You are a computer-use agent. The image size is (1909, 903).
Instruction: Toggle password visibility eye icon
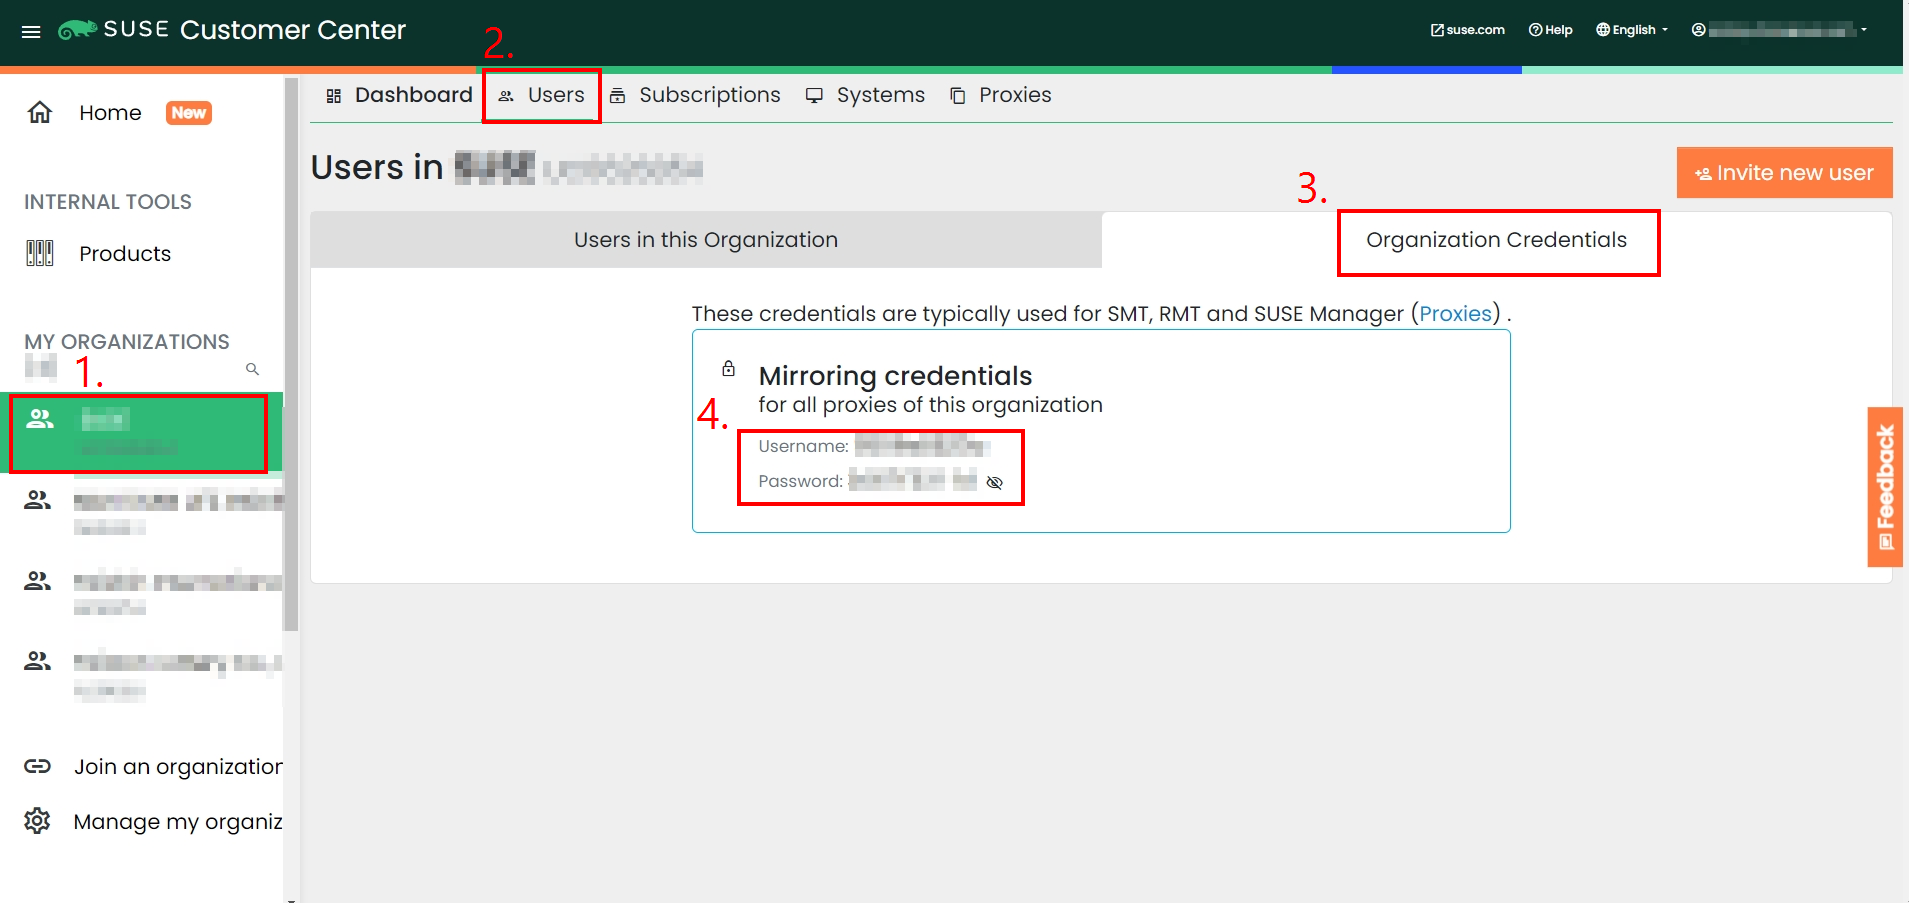point(994,482)
